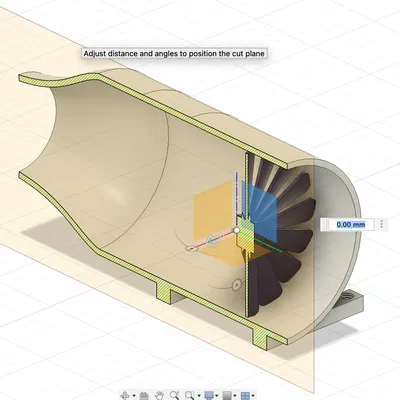Click the blue distance arrow manipulator
Viewport: 400px width, 400px height.
(212, 240)
